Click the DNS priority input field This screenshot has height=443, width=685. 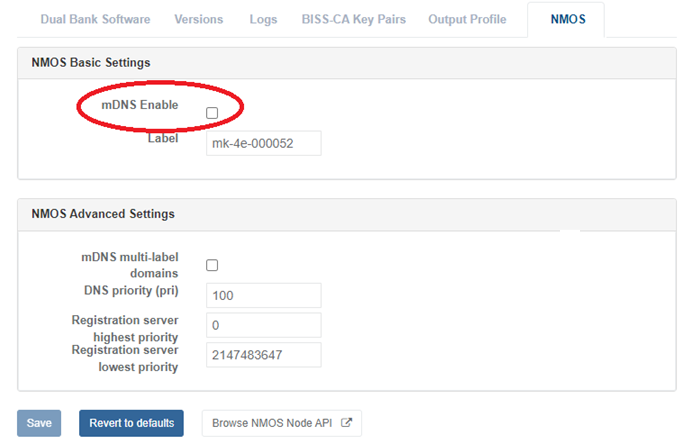pyautogui.click(x=263, y=296)
